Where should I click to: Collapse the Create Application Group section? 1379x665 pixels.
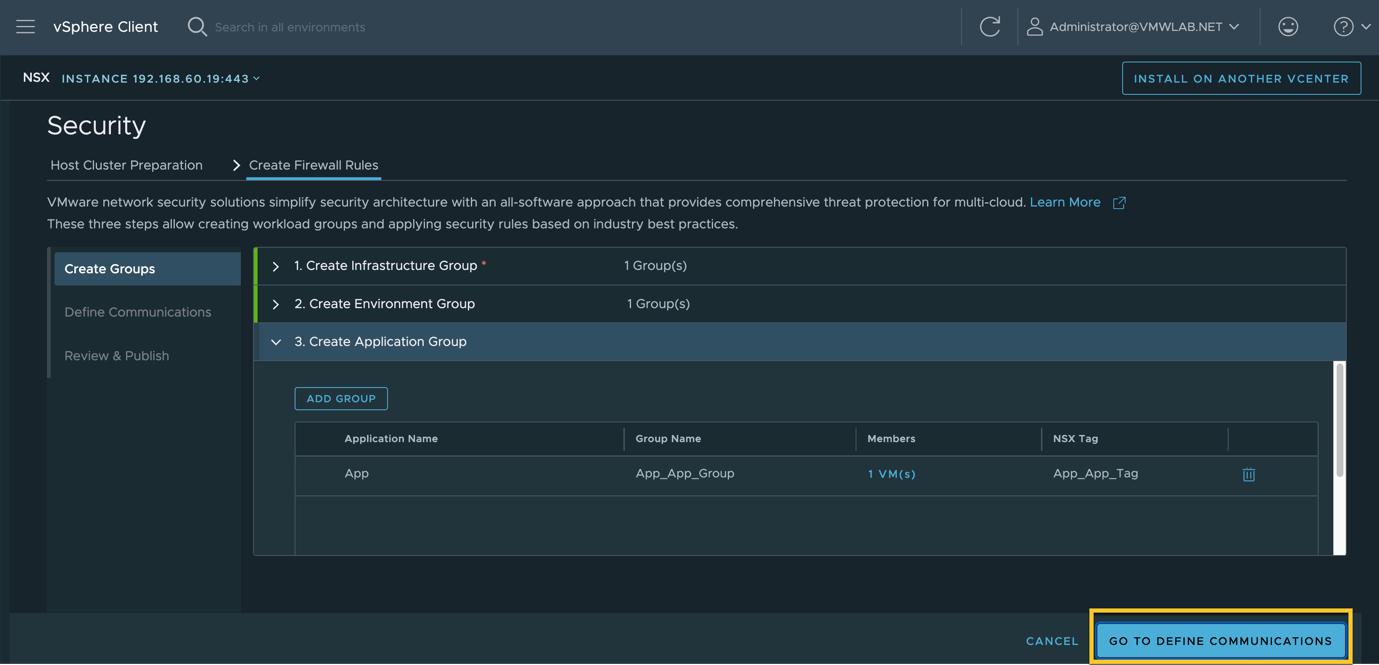pos(276,342)
